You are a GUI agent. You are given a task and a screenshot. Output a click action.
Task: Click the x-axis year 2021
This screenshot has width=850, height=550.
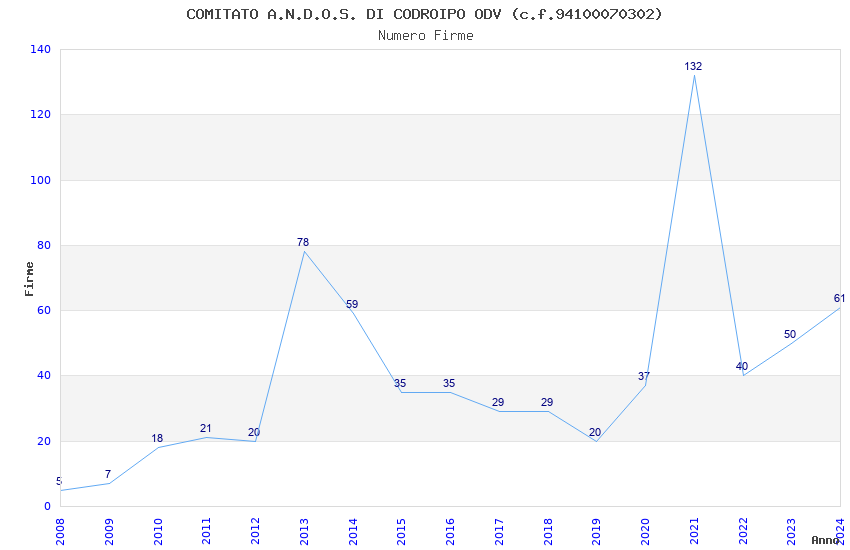(694, 531)
